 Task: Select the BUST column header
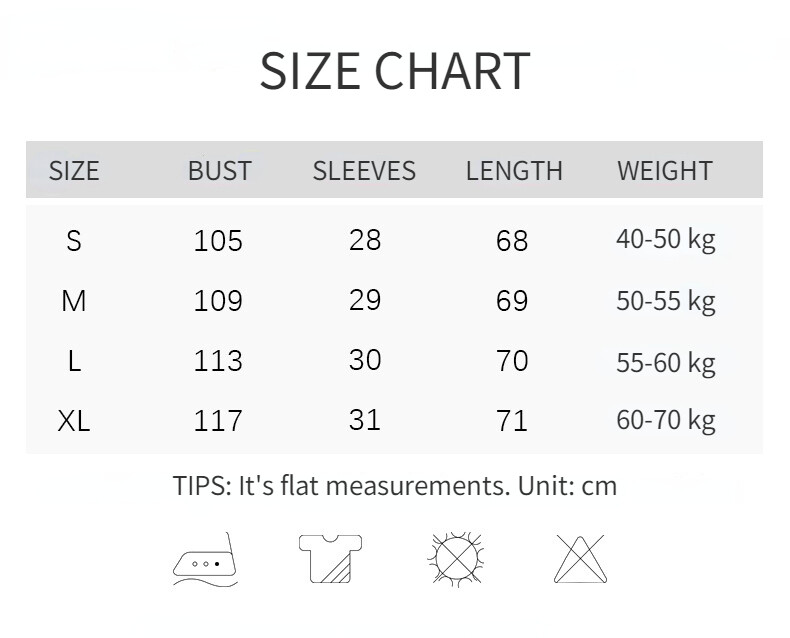pos(220,171)
